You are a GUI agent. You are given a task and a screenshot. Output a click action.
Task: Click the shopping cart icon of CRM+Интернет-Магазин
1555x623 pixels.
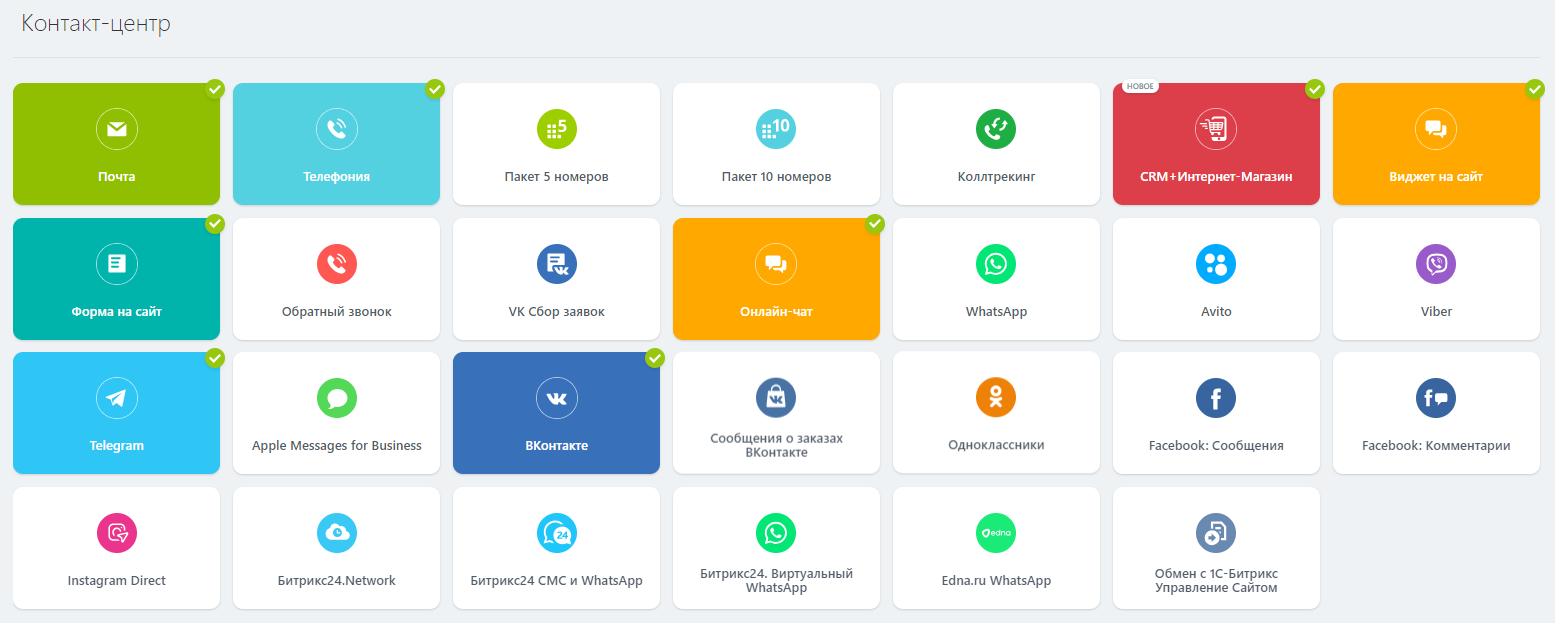tap(1216, 129)
